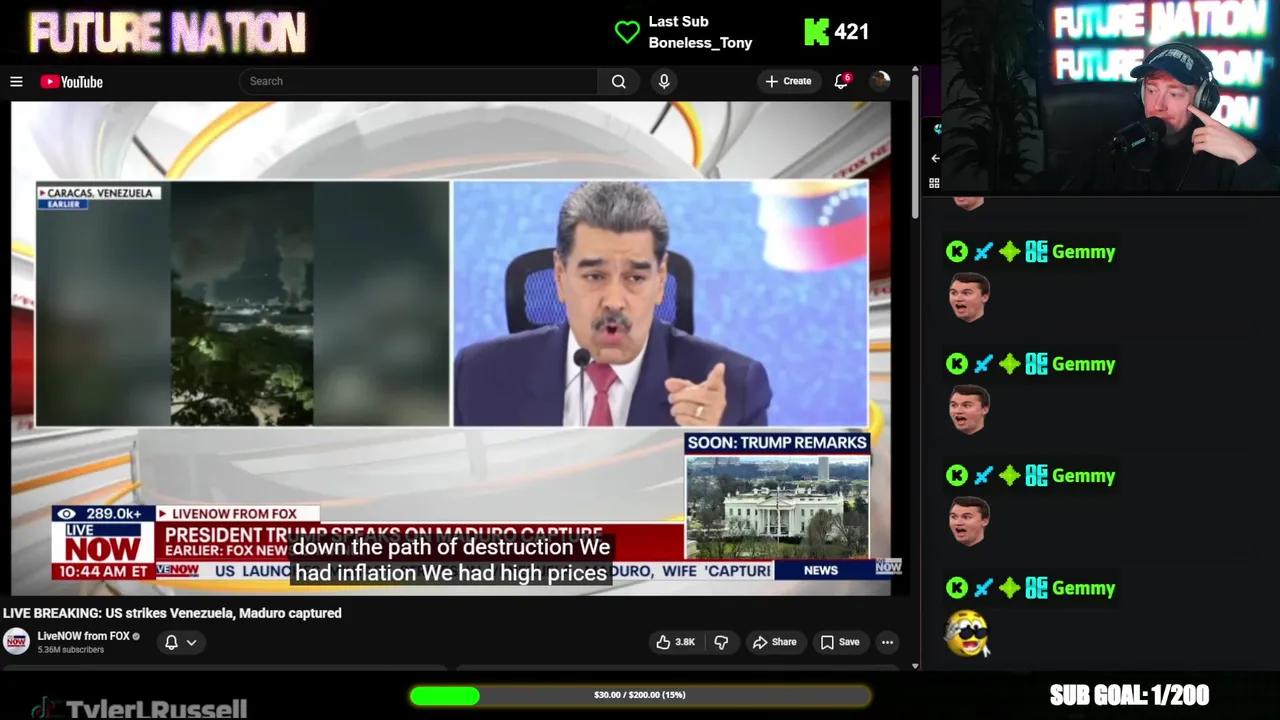
Task: Open the more actions three-dot menu
Action: (x=887, y=642)
